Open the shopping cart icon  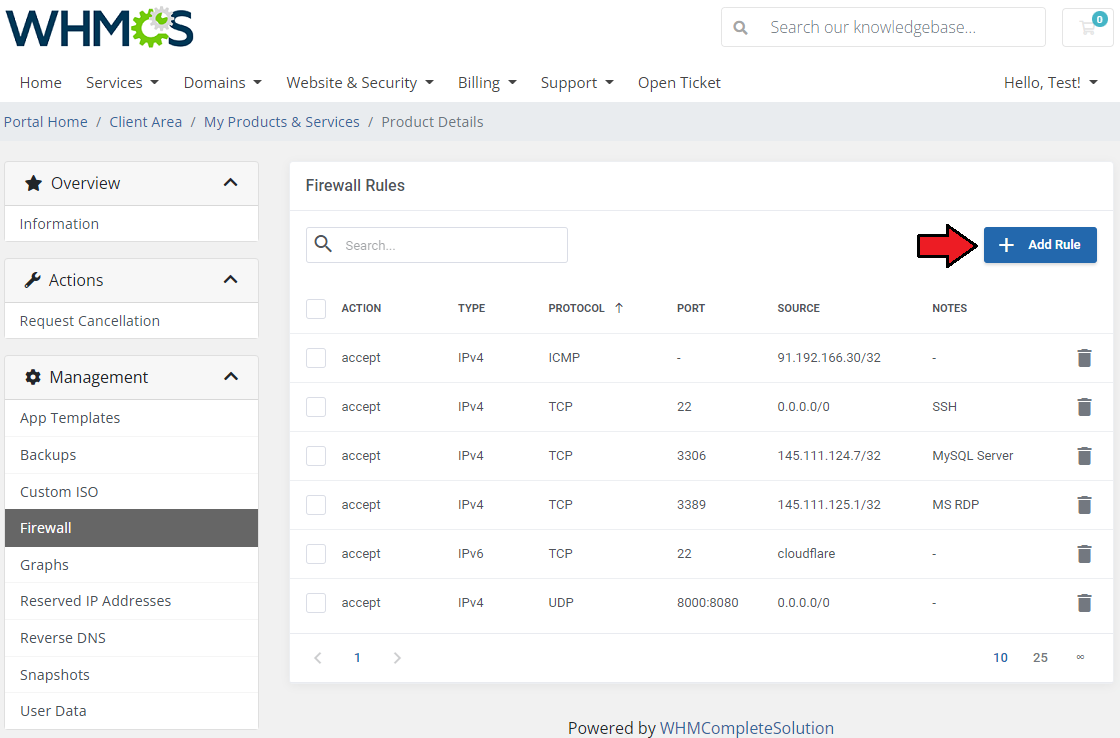click(1087, 27)
